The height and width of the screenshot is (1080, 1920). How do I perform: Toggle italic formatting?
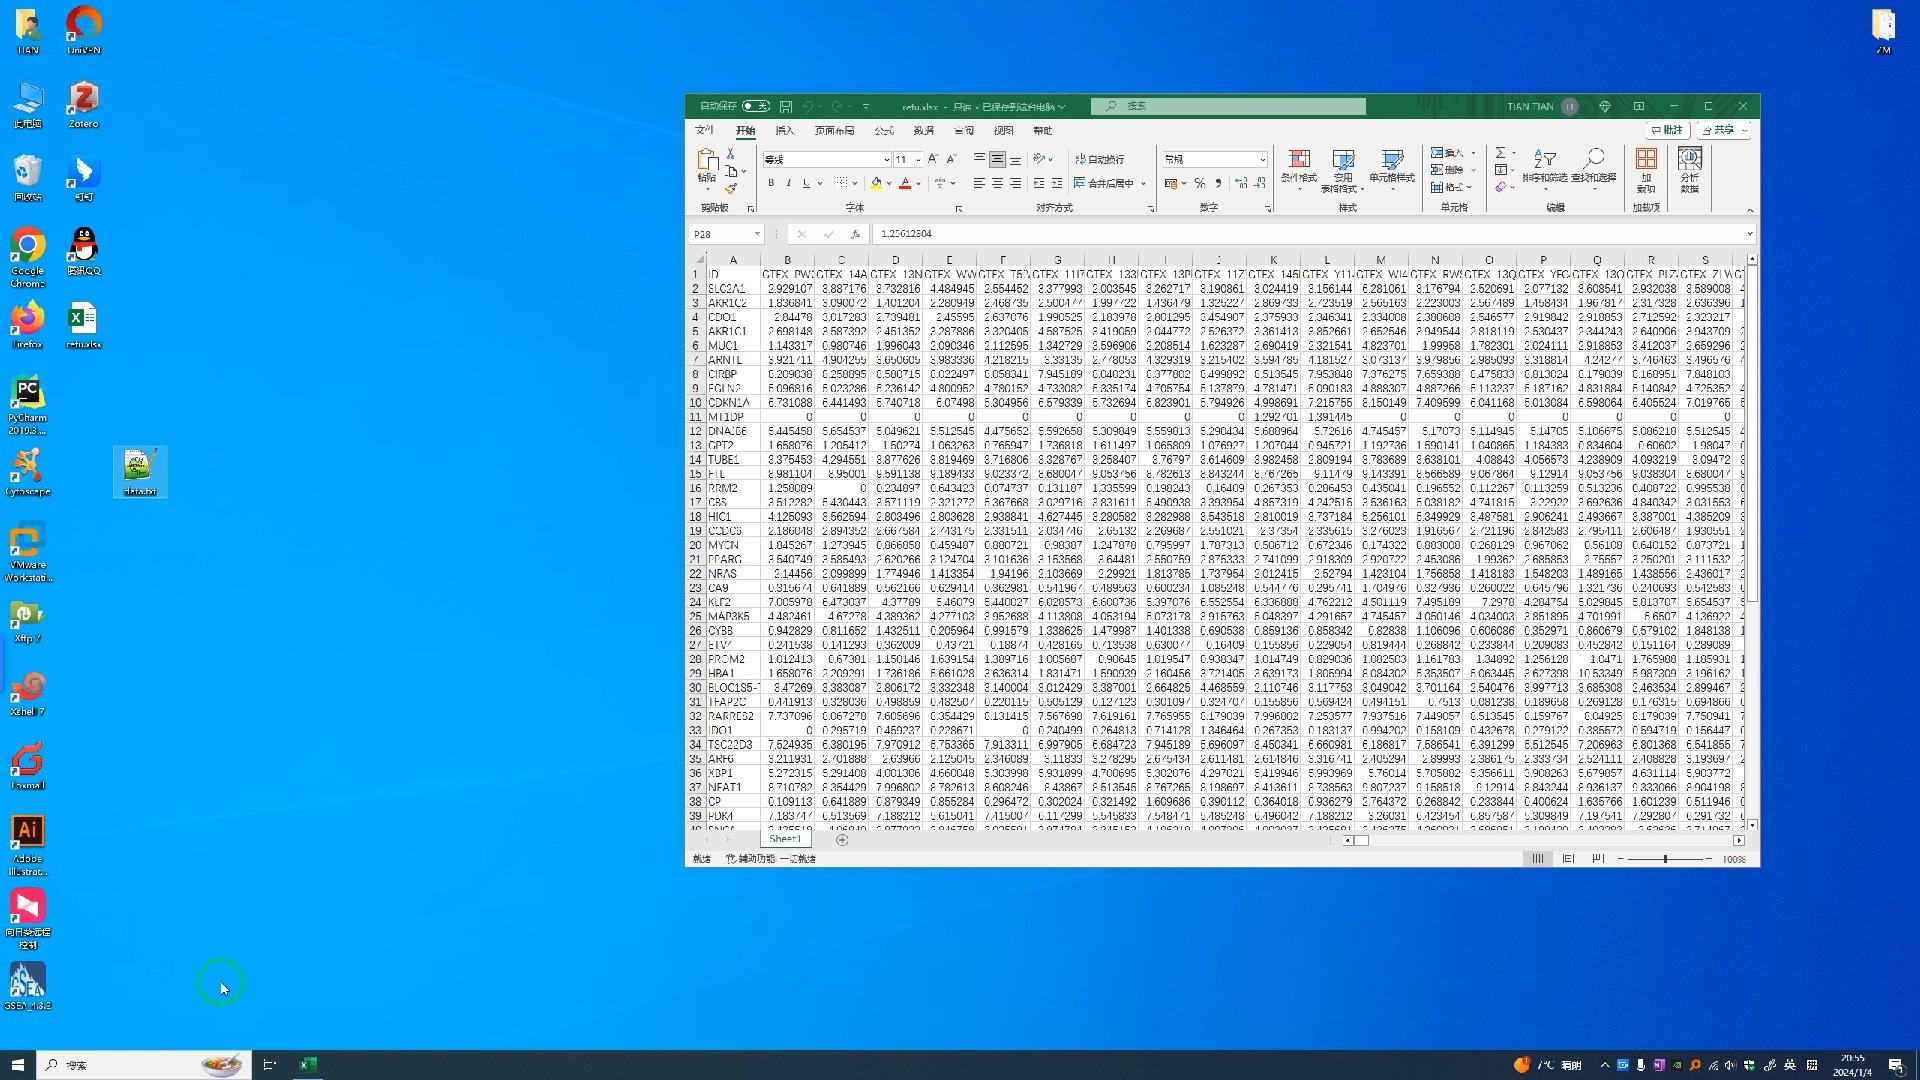pos(788,183)
